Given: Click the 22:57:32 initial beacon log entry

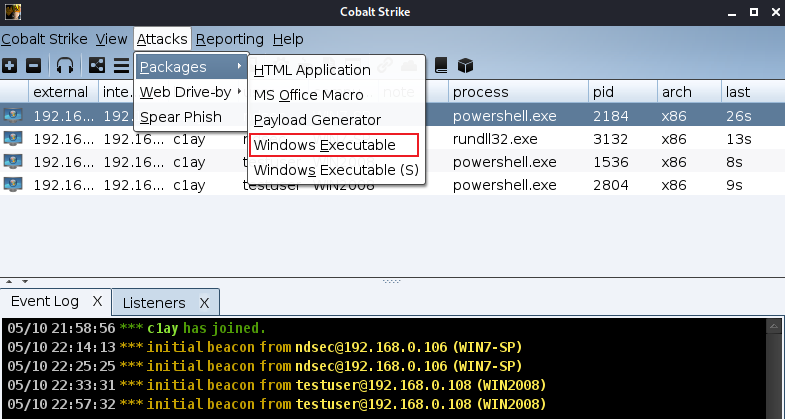Looking at the screenshot, I should click(277, 403).
